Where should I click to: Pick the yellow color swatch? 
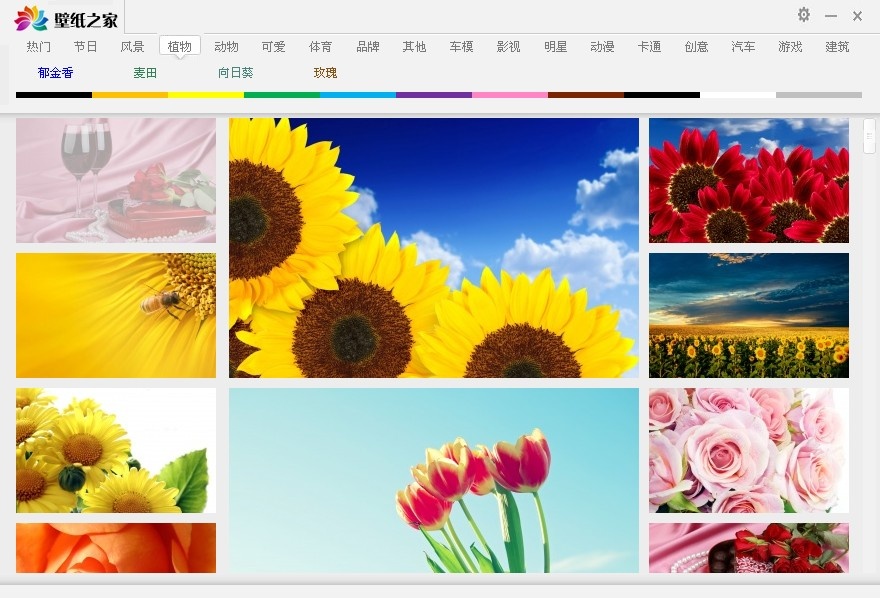point(206,95)
